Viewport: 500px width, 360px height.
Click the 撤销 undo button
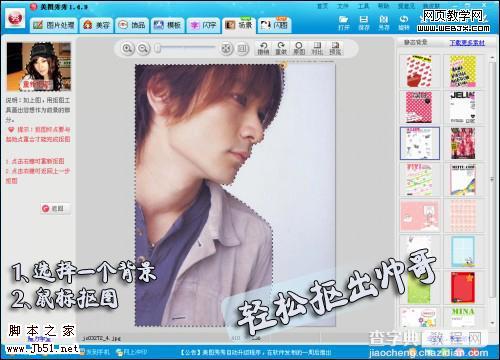click(x=263, y=49)
